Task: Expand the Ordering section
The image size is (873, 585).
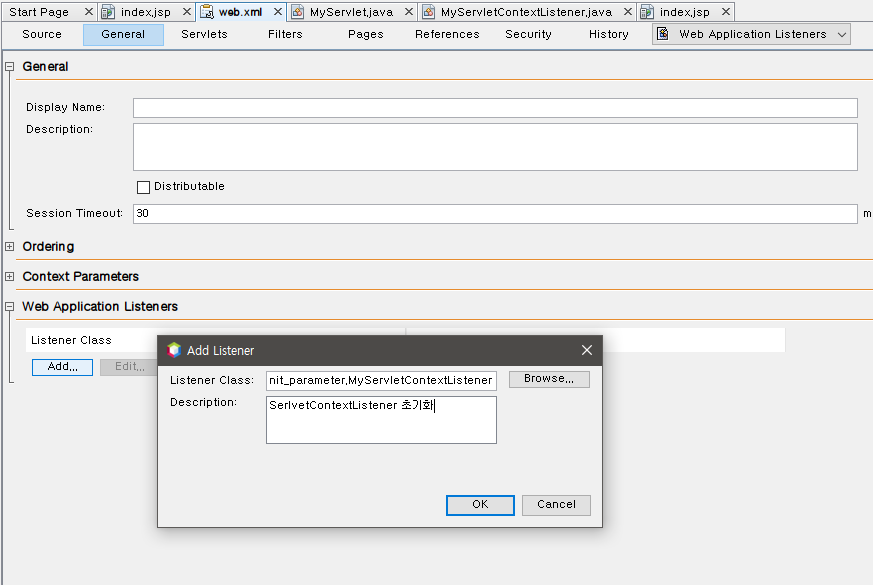Action: [9, 247]
